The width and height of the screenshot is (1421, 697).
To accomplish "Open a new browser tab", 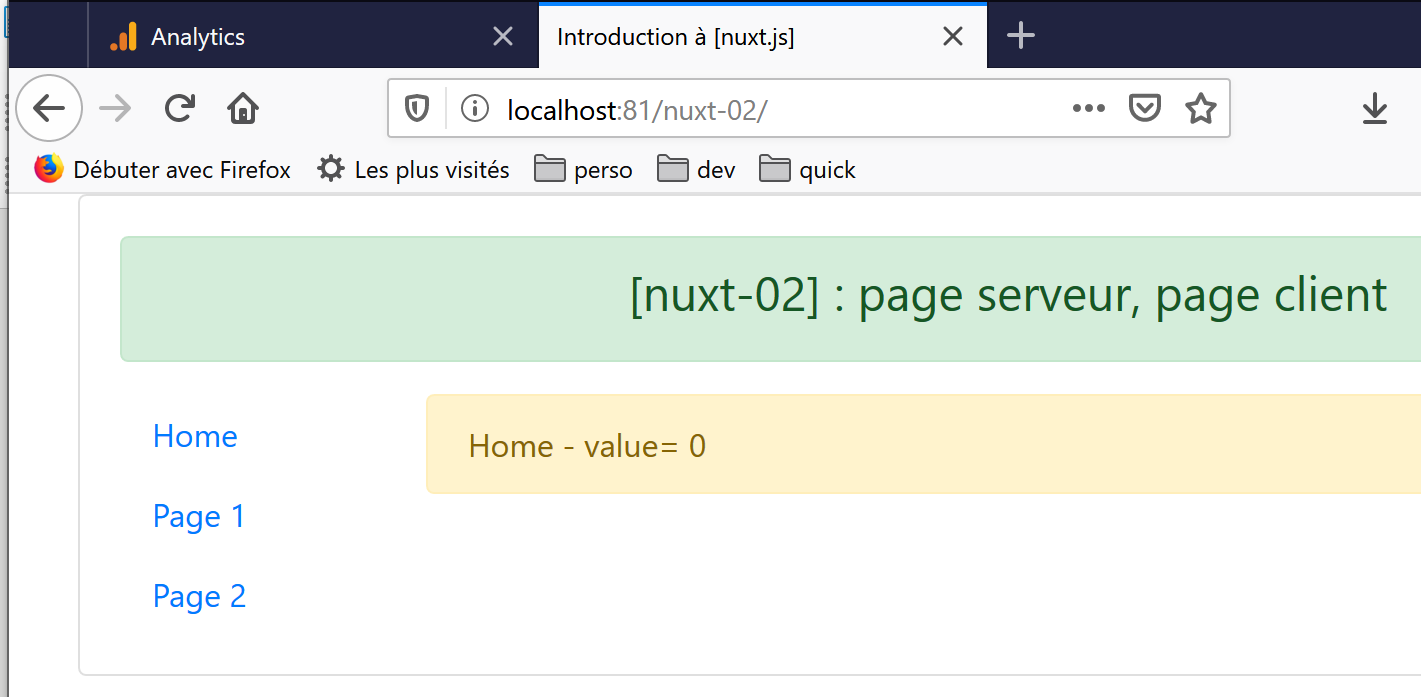I will (1020, 37).
